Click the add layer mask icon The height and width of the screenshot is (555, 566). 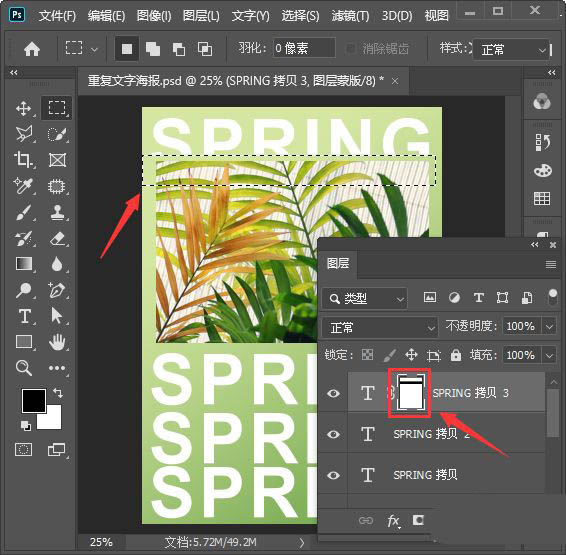[418, 520]
